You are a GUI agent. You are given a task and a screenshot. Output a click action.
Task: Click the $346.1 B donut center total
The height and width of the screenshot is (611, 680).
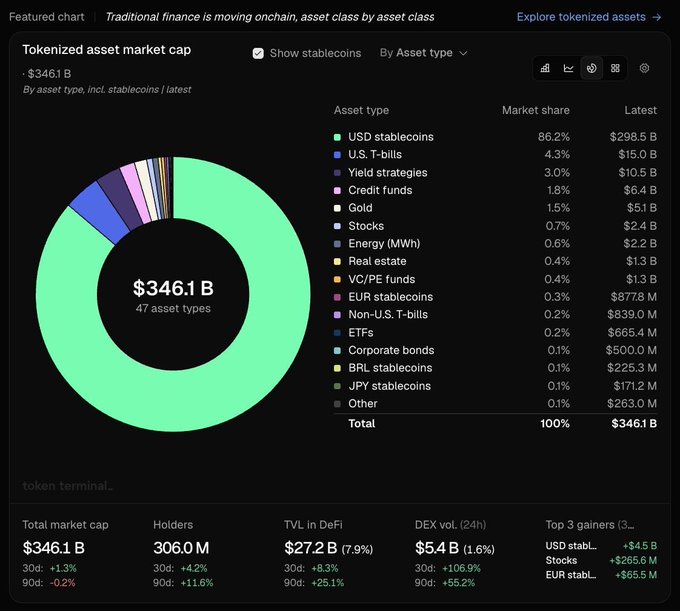click(173, 288)
